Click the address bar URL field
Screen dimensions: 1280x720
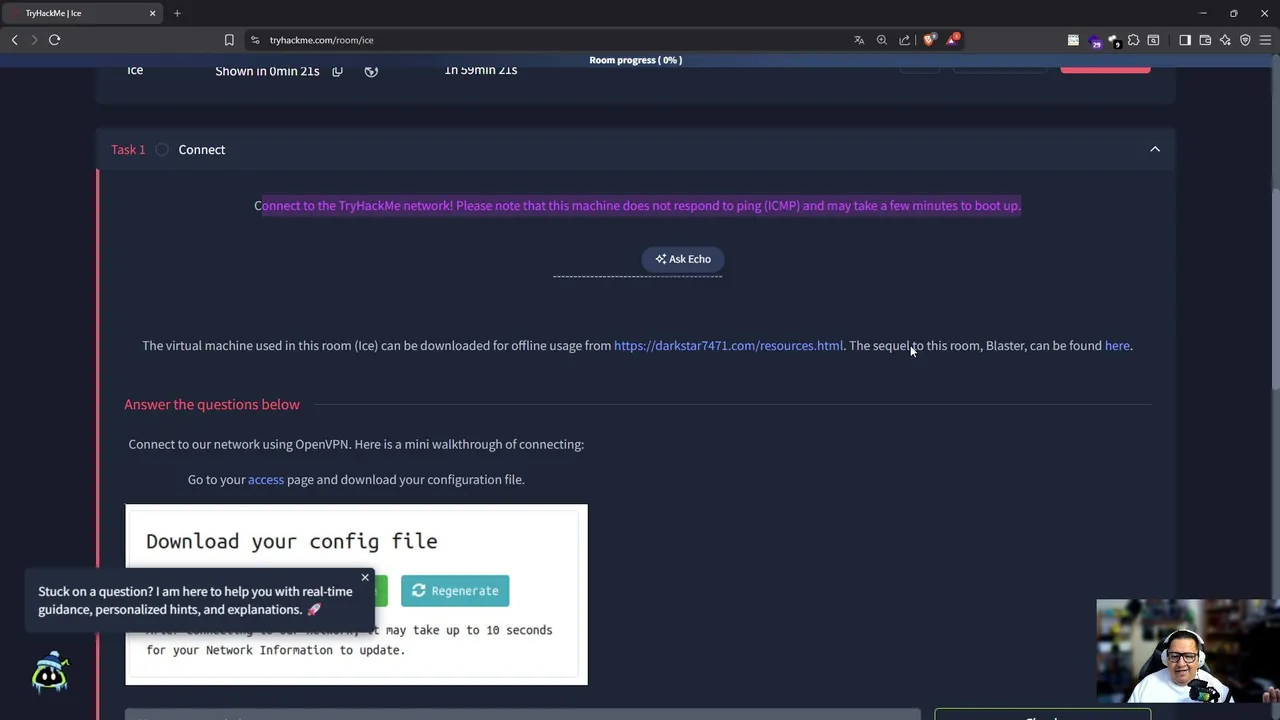[x=550, y=40]
